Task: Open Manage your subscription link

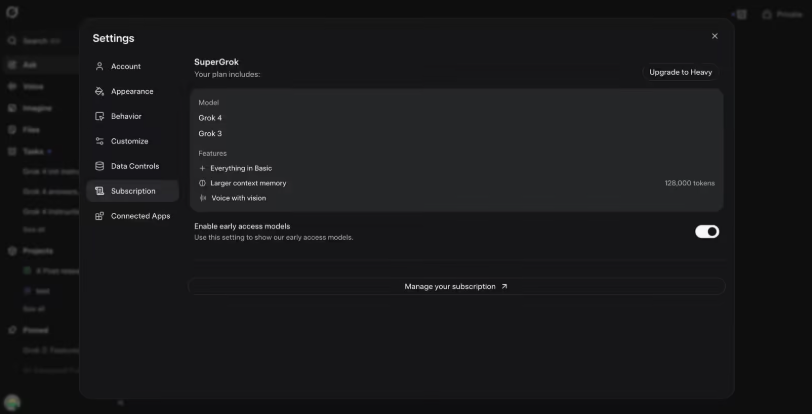Action: [456, 286]
